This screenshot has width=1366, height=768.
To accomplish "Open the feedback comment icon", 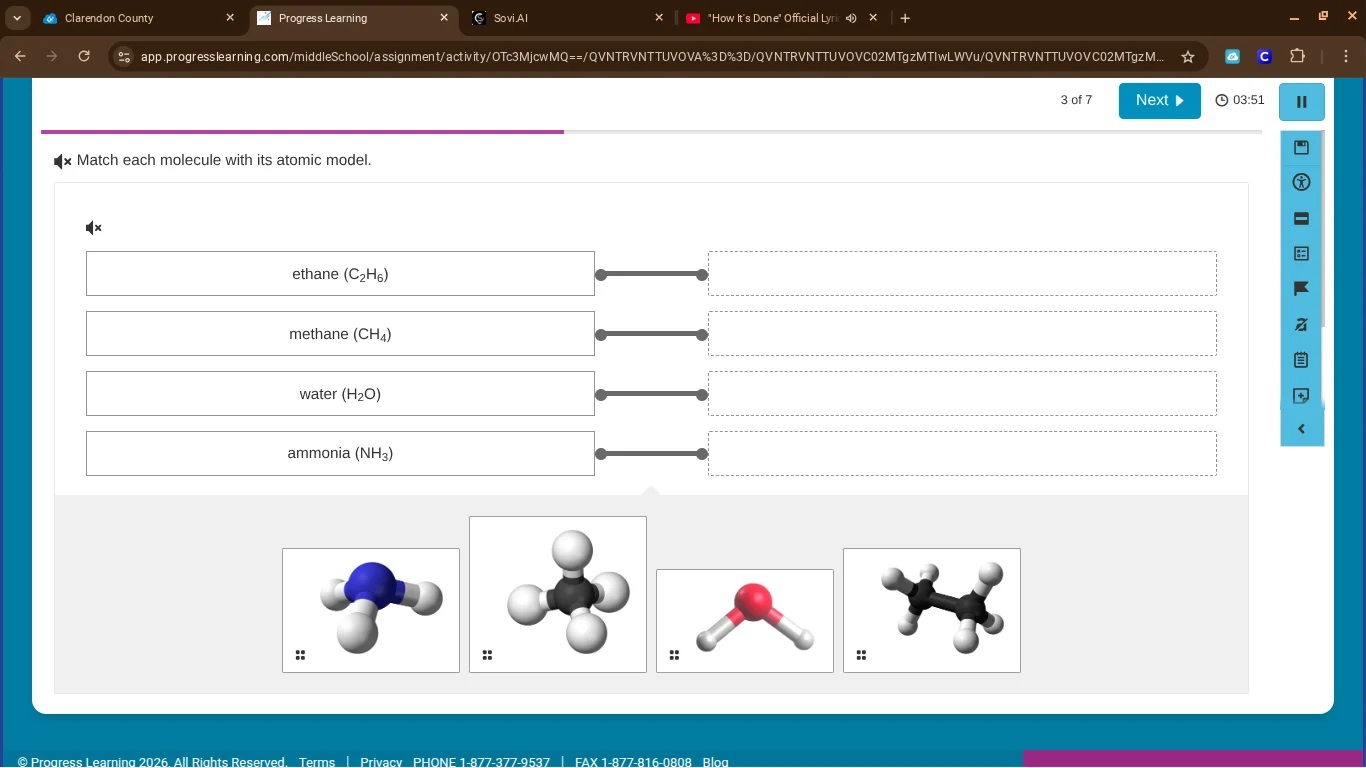I will click(x=1301, y=396).
